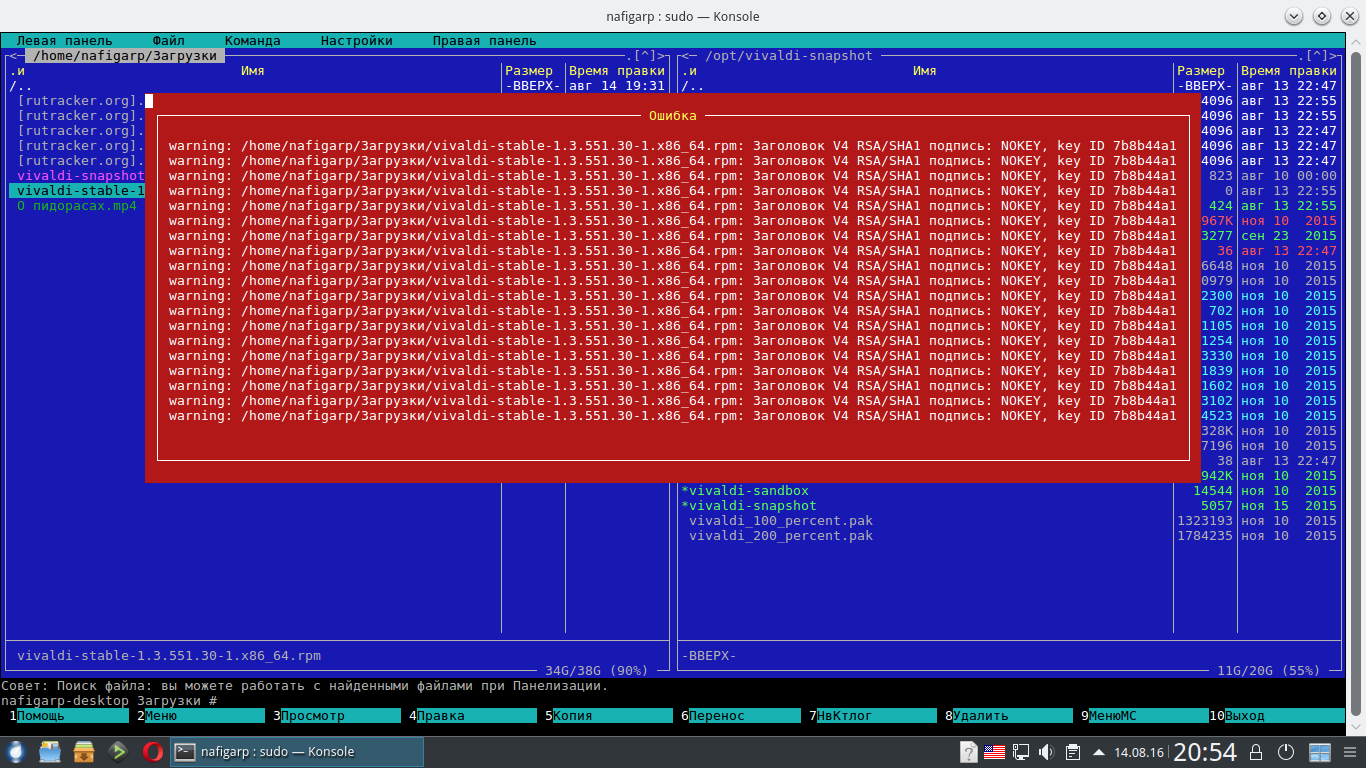Click the 34G/38G (90%) disk usage text
The width and height of the screenshot is (1366, 768).
[x=597, y=671]
